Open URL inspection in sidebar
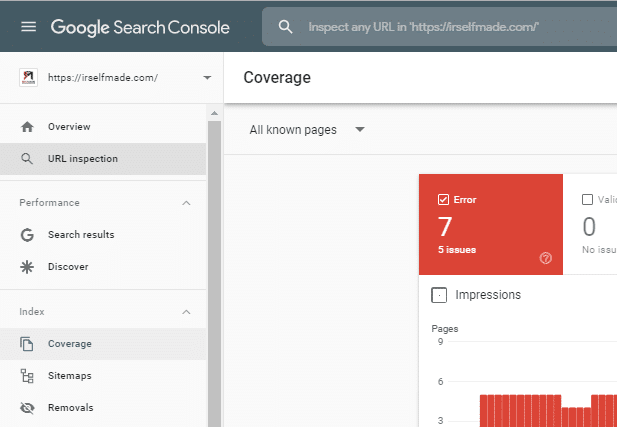 (103, 159)
